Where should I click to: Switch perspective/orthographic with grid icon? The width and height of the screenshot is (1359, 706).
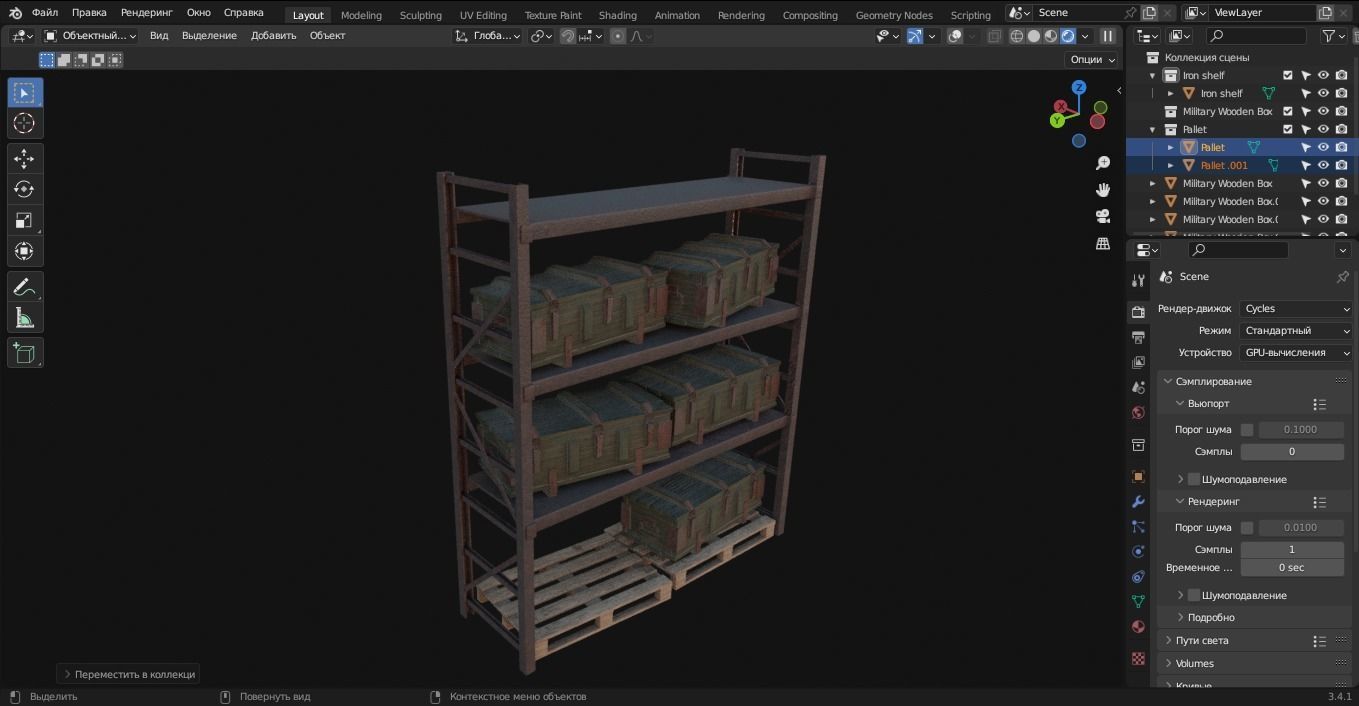(1103, 243)
